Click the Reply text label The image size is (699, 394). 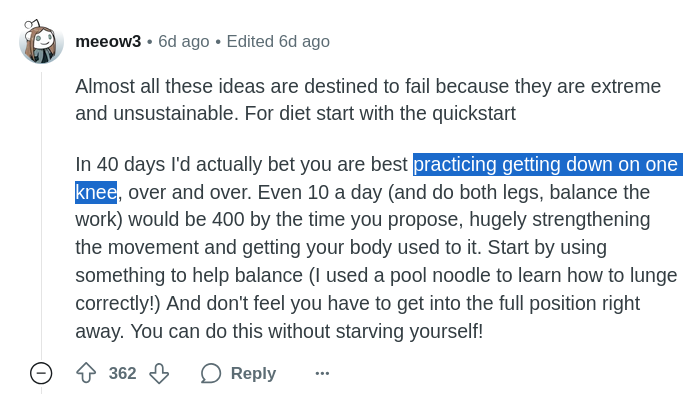pos(253,373)
